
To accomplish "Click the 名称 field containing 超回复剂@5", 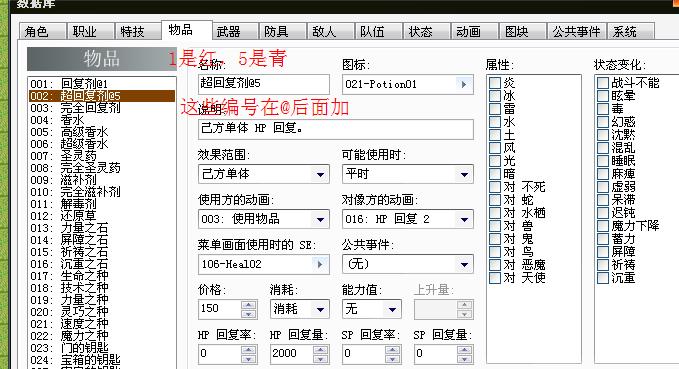I will pos(264,84).
